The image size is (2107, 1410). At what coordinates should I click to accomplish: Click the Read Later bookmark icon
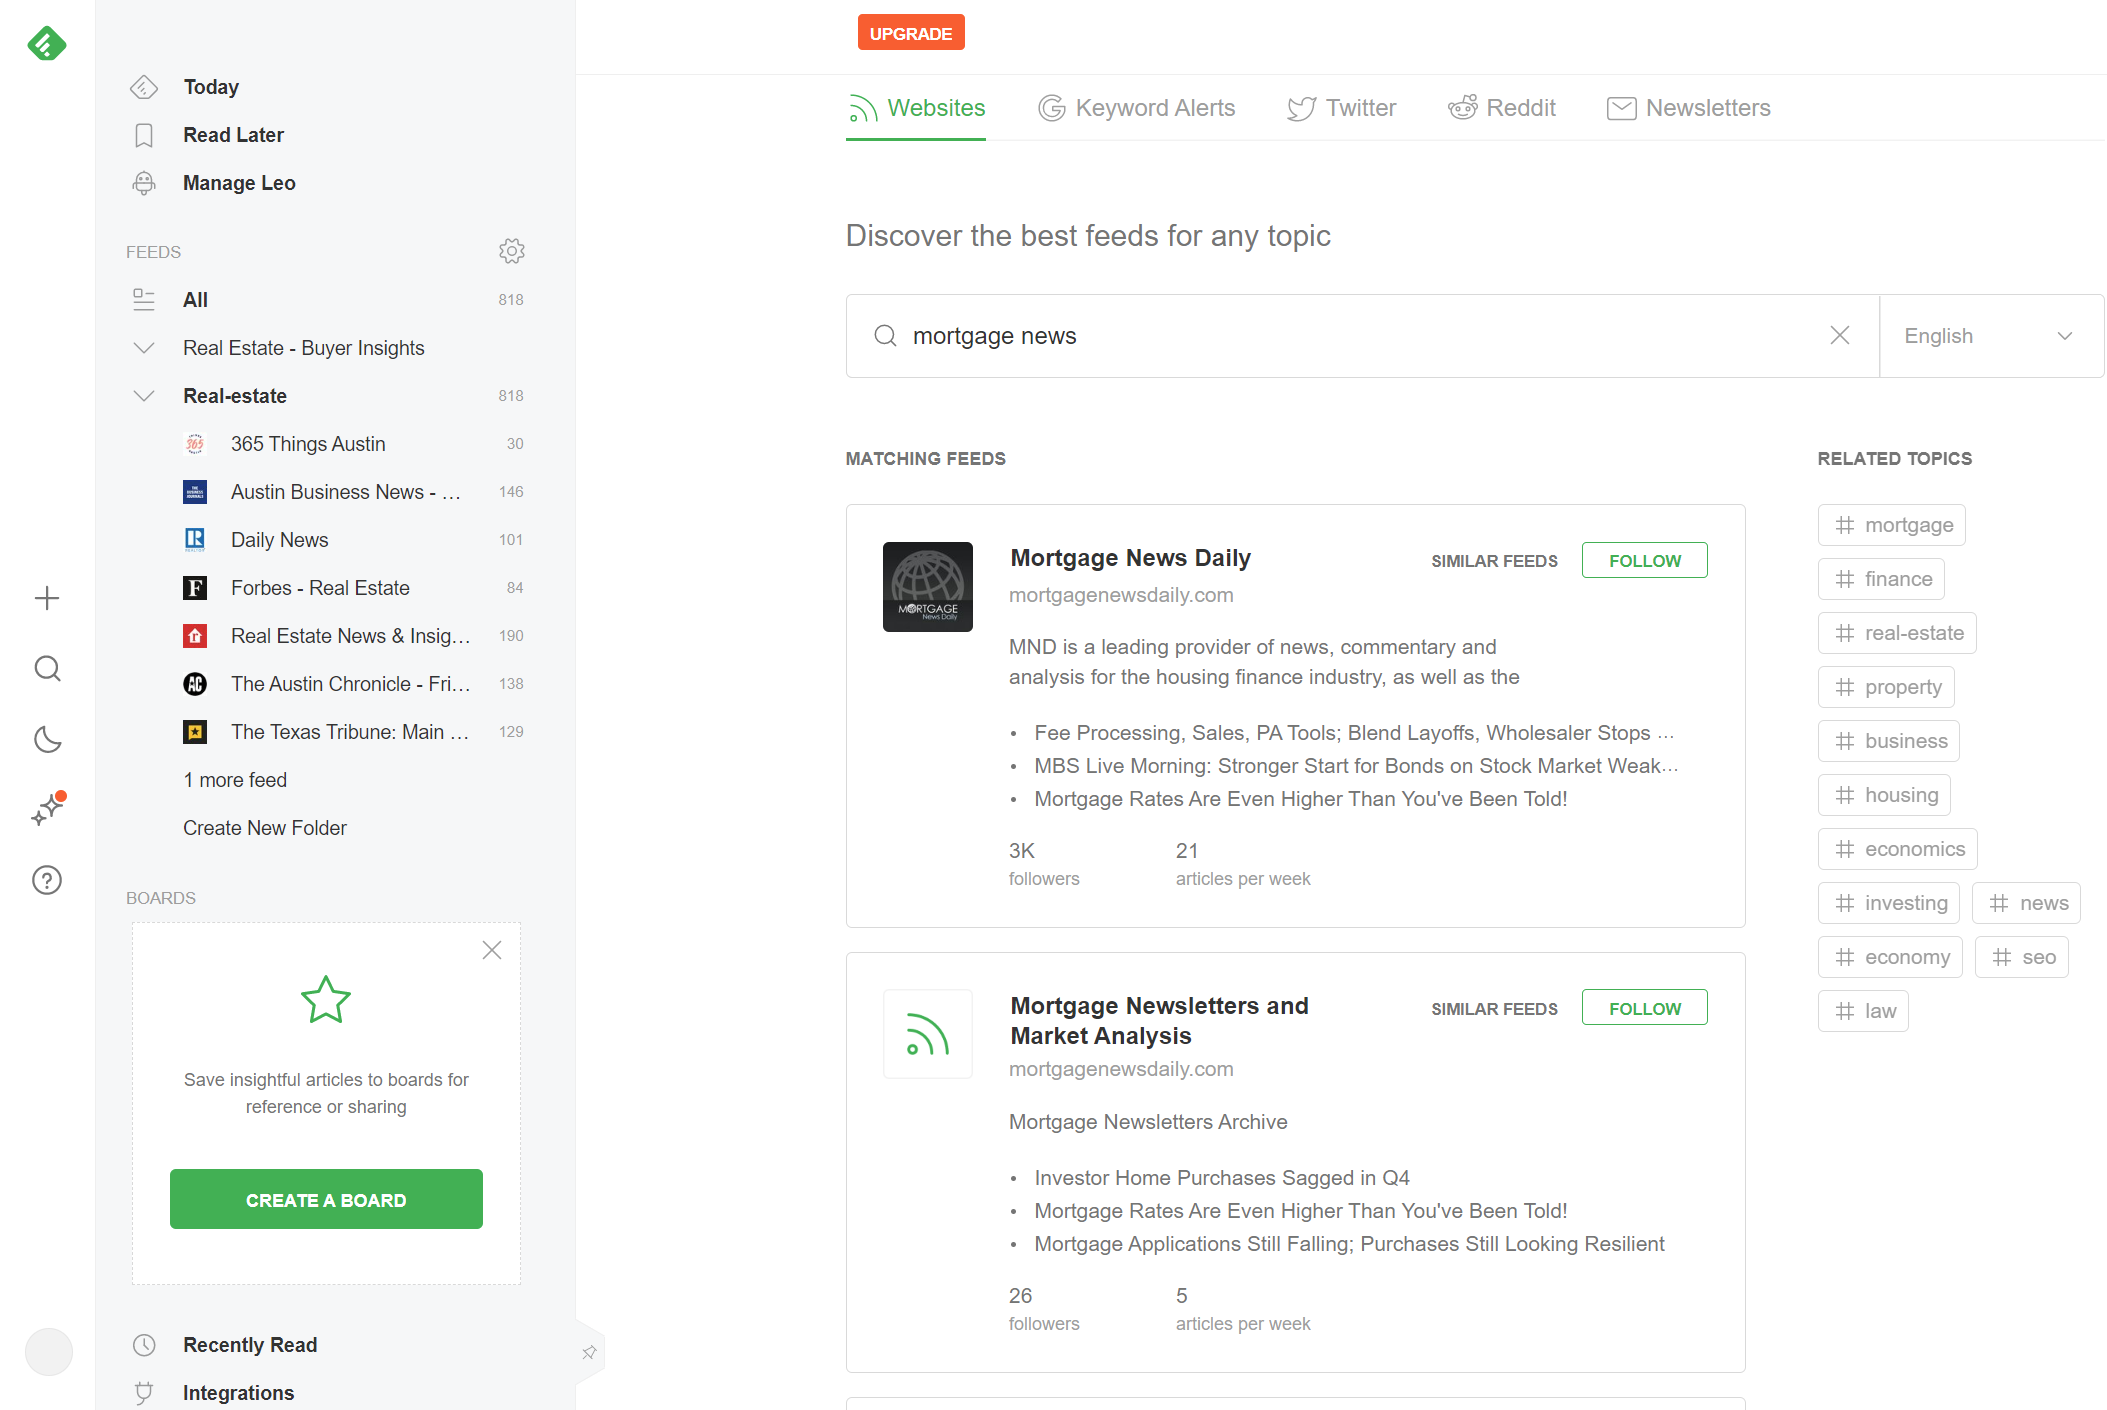145,135
